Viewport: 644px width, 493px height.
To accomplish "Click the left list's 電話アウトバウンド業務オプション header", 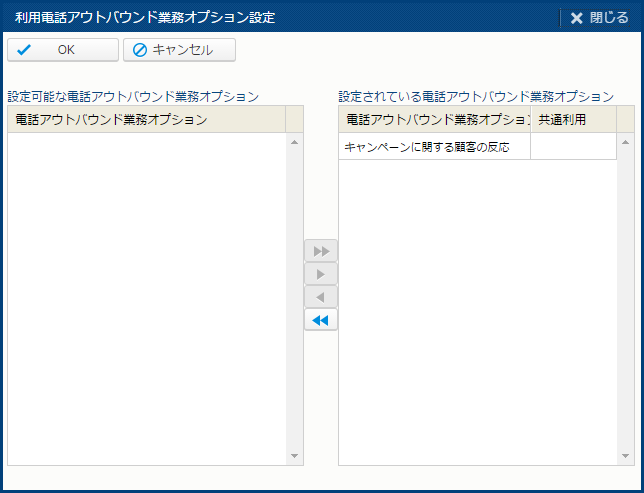I will tap(146, 120).
